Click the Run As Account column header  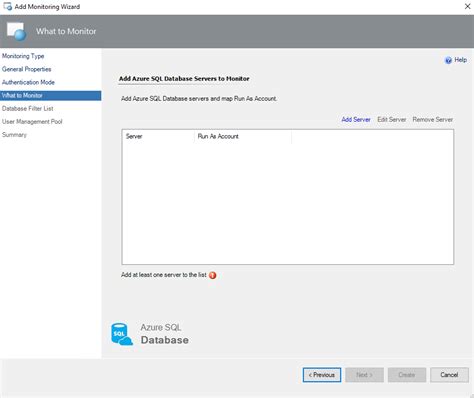pyautogui.click(x=243, y=136)
